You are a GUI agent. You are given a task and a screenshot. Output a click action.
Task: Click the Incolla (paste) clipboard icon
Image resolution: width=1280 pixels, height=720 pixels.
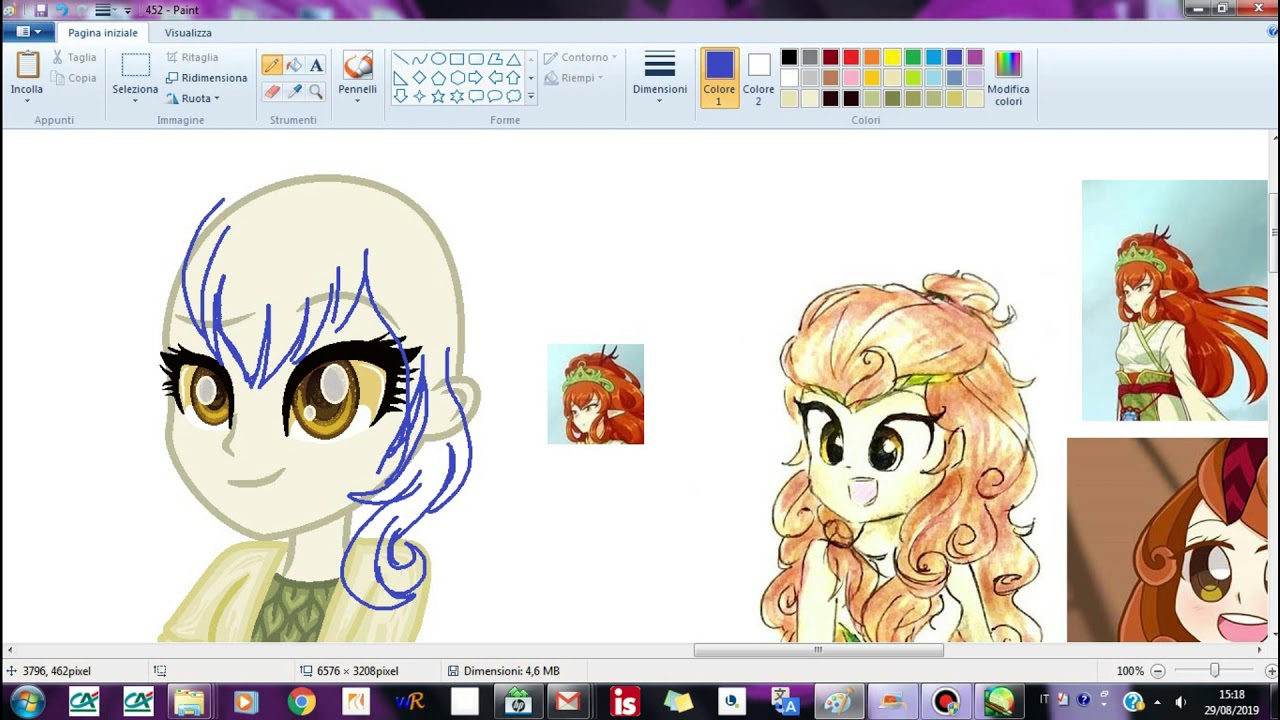(x=27, y=65)
